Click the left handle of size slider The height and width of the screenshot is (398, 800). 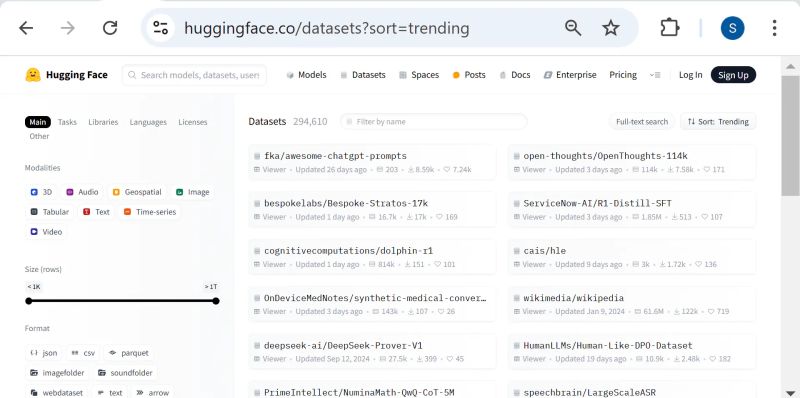click(x=29, y=301)
